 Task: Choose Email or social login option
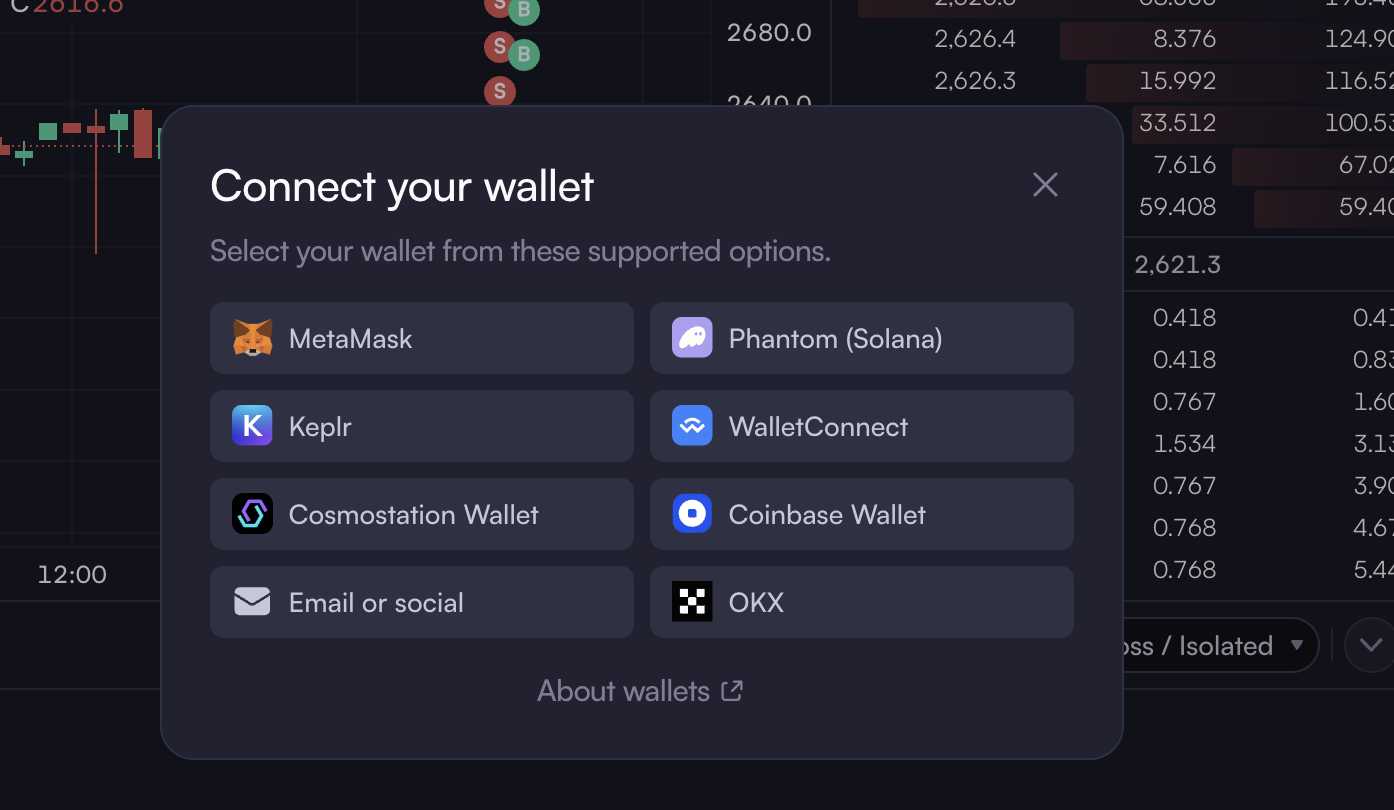click(x=422, y=602)
